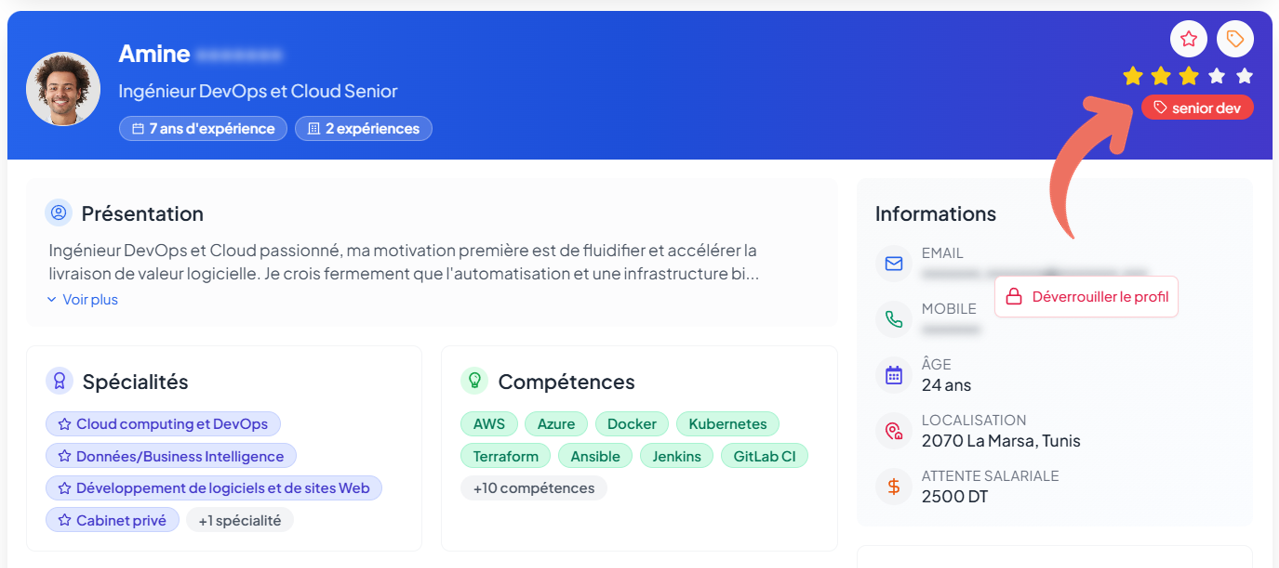
Task: Click the age calendar icon
Action: [x=893, y=376]
